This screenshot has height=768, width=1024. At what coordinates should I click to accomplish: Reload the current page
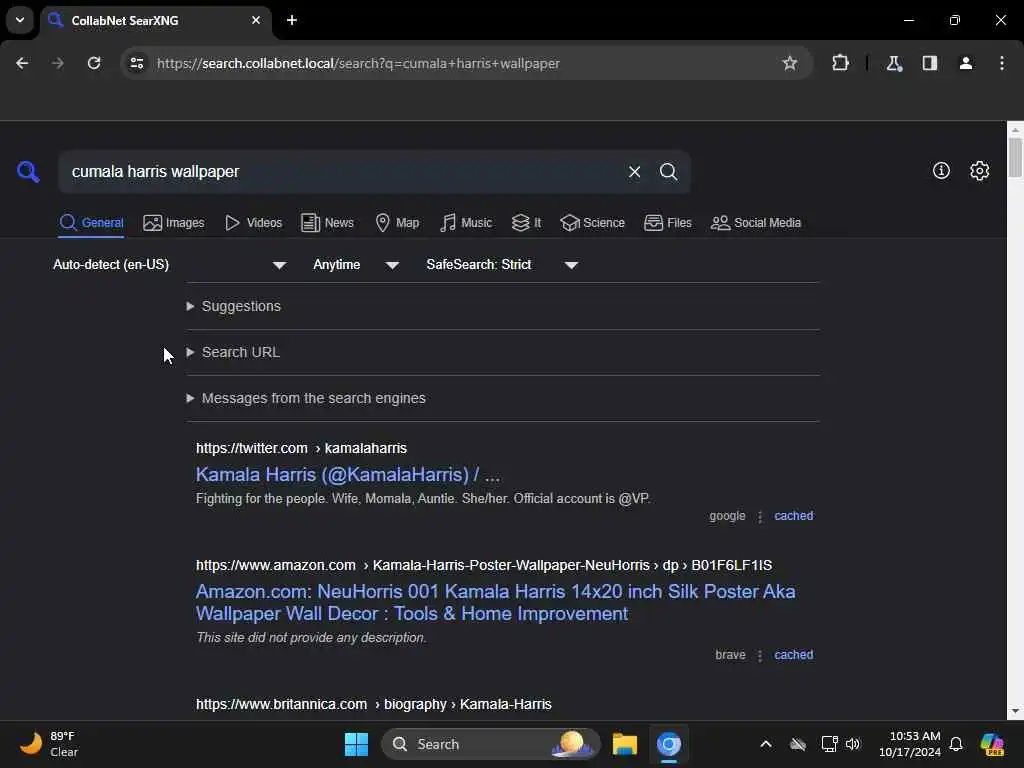pyautogui.click(x=94, y=63)
